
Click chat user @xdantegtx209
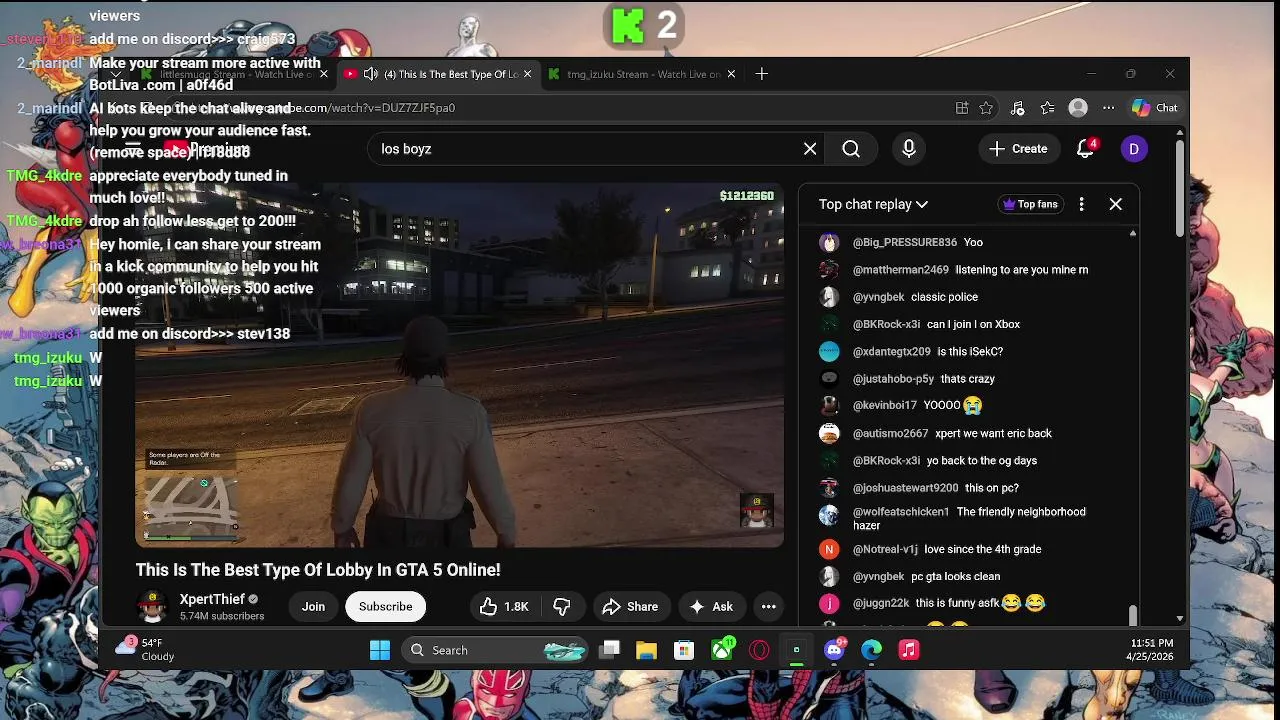coord(892,352)
